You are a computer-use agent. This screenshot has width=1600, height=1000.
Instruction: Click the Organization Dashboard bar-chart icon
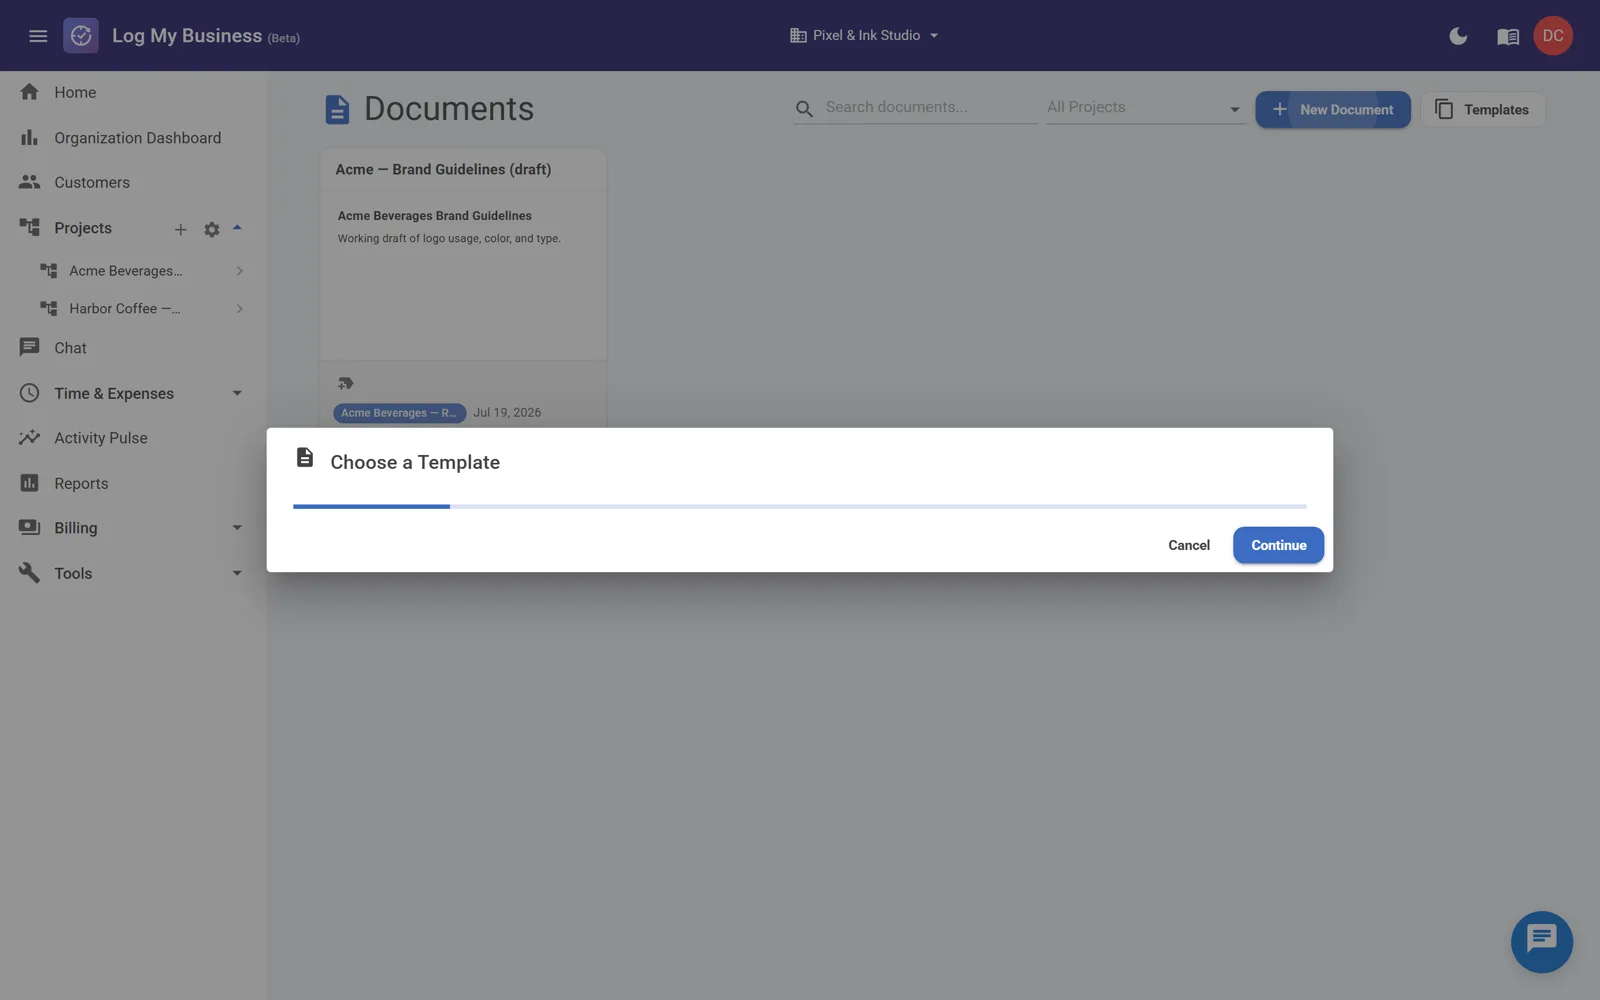click(29, 138)
